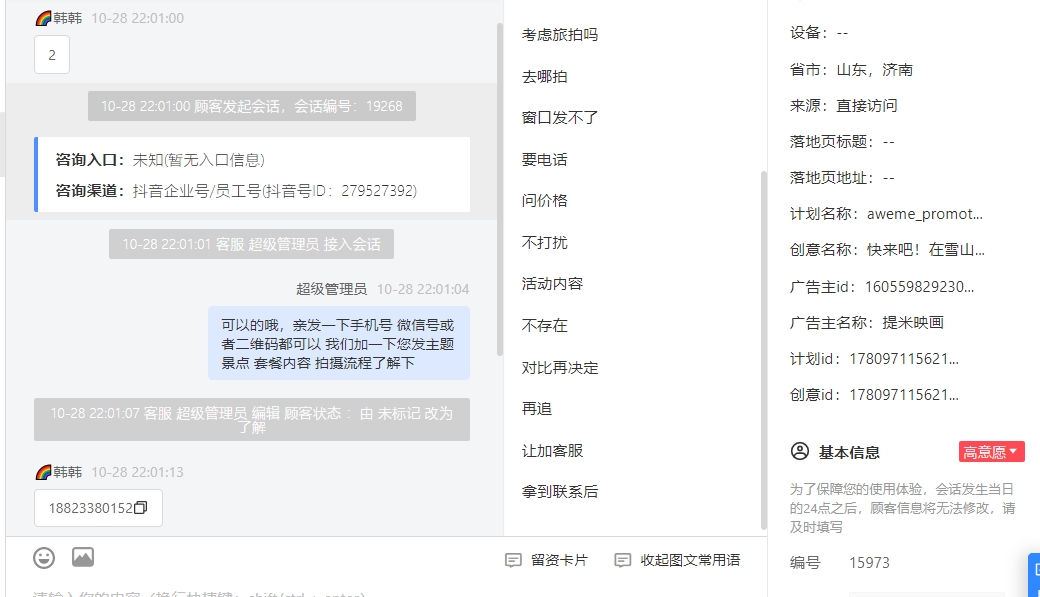Open the 高意愿 intent-level dropdown
The height and width of the screenshot is (597, 1040).
pyautogui.click(x=992, y=452)
